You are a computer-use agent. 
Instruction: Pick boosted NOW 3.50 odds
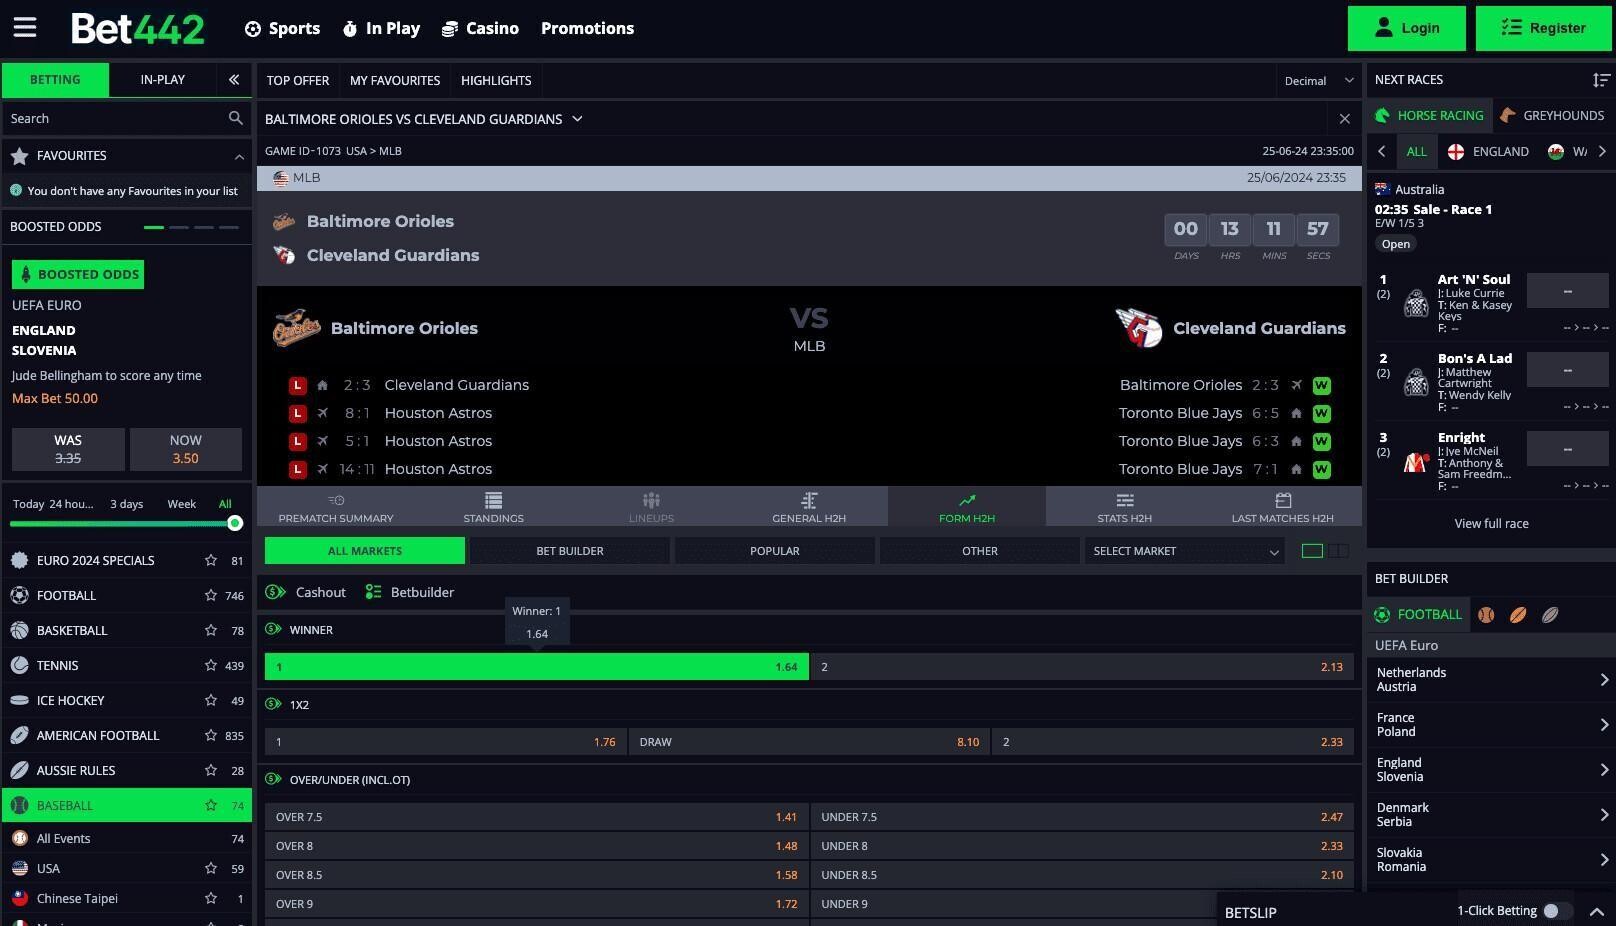[185, 449]
